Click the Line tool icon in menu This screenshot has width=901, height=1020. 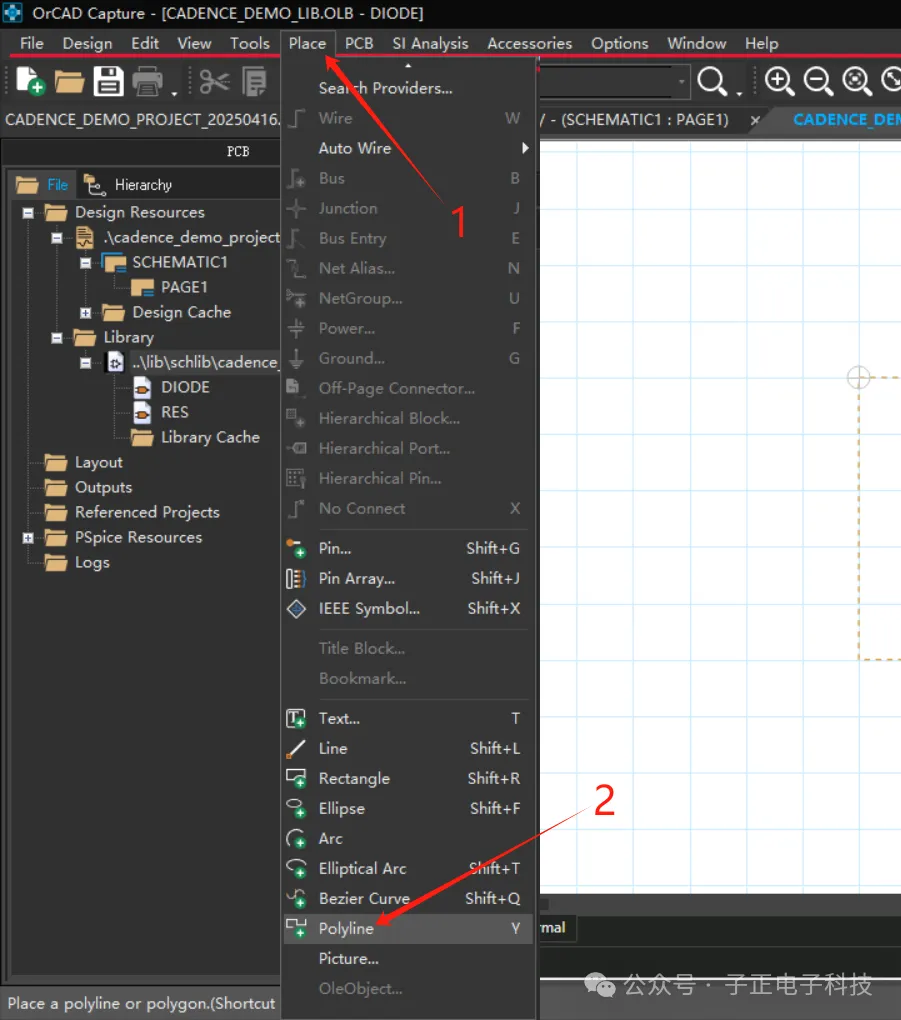coord(296,749)
